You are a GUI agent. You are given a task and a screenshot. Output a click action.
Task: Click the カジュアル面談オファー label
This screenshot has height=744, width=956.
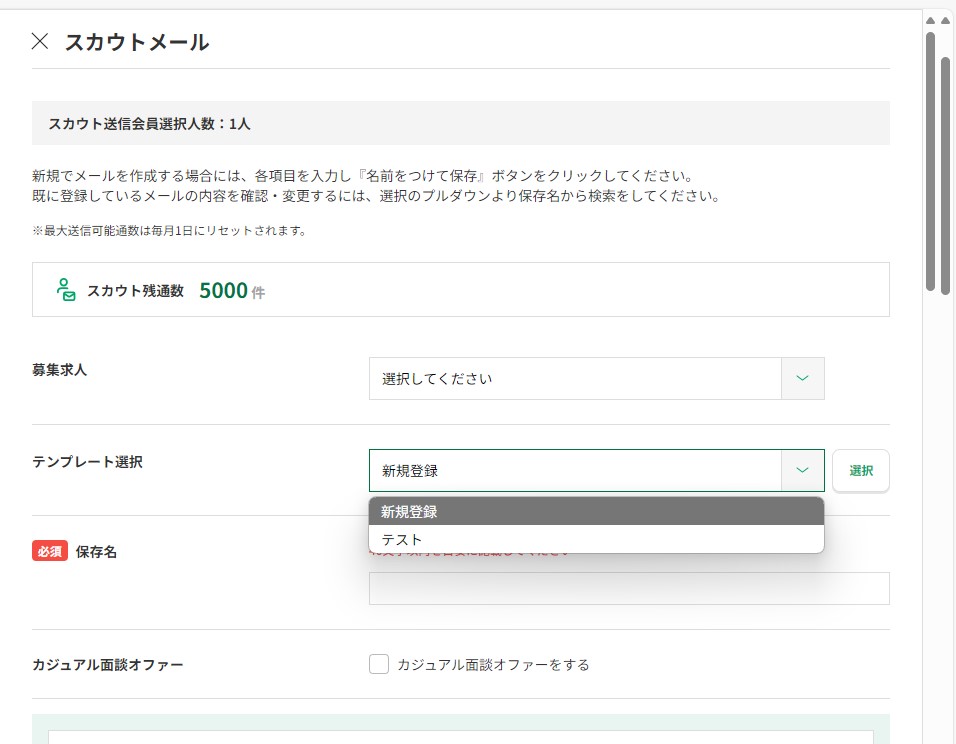coord(108,665)
